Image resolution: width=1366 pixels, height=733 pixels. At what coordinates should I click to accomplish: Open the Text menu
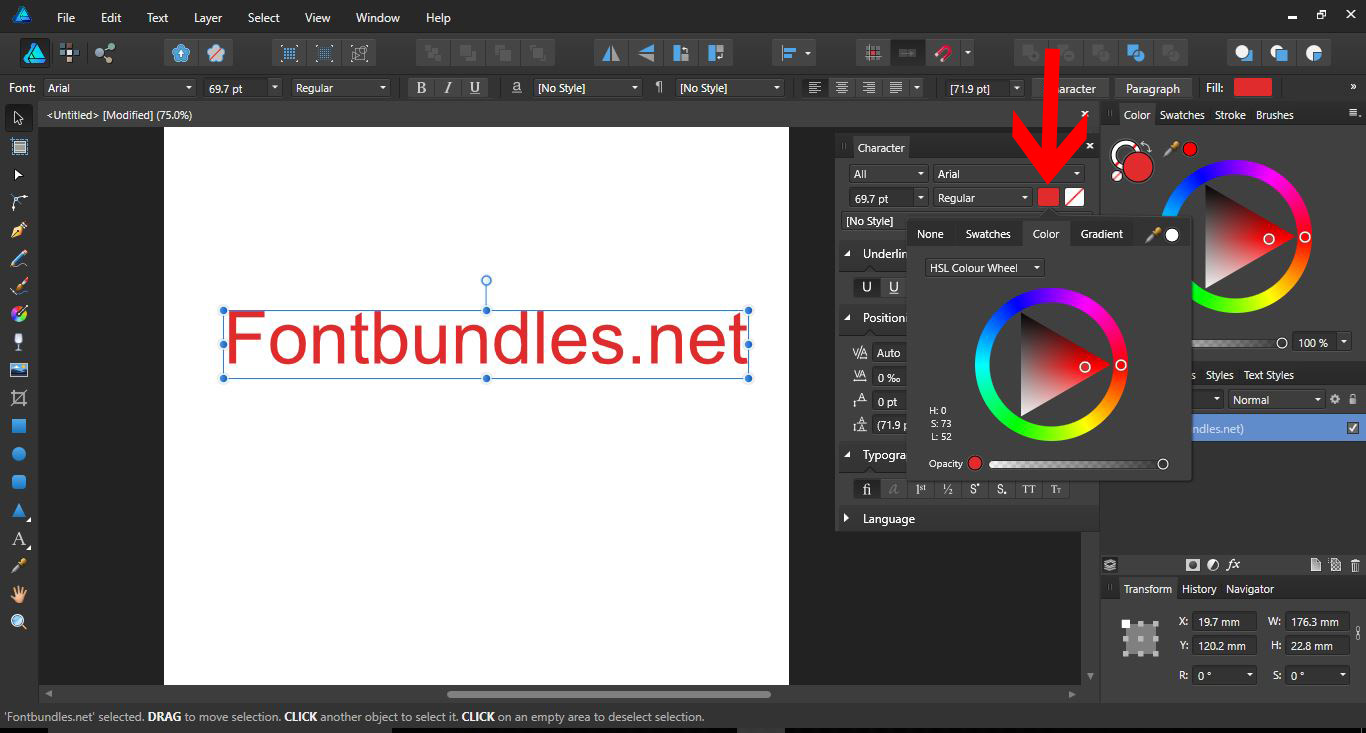(157, 17)
